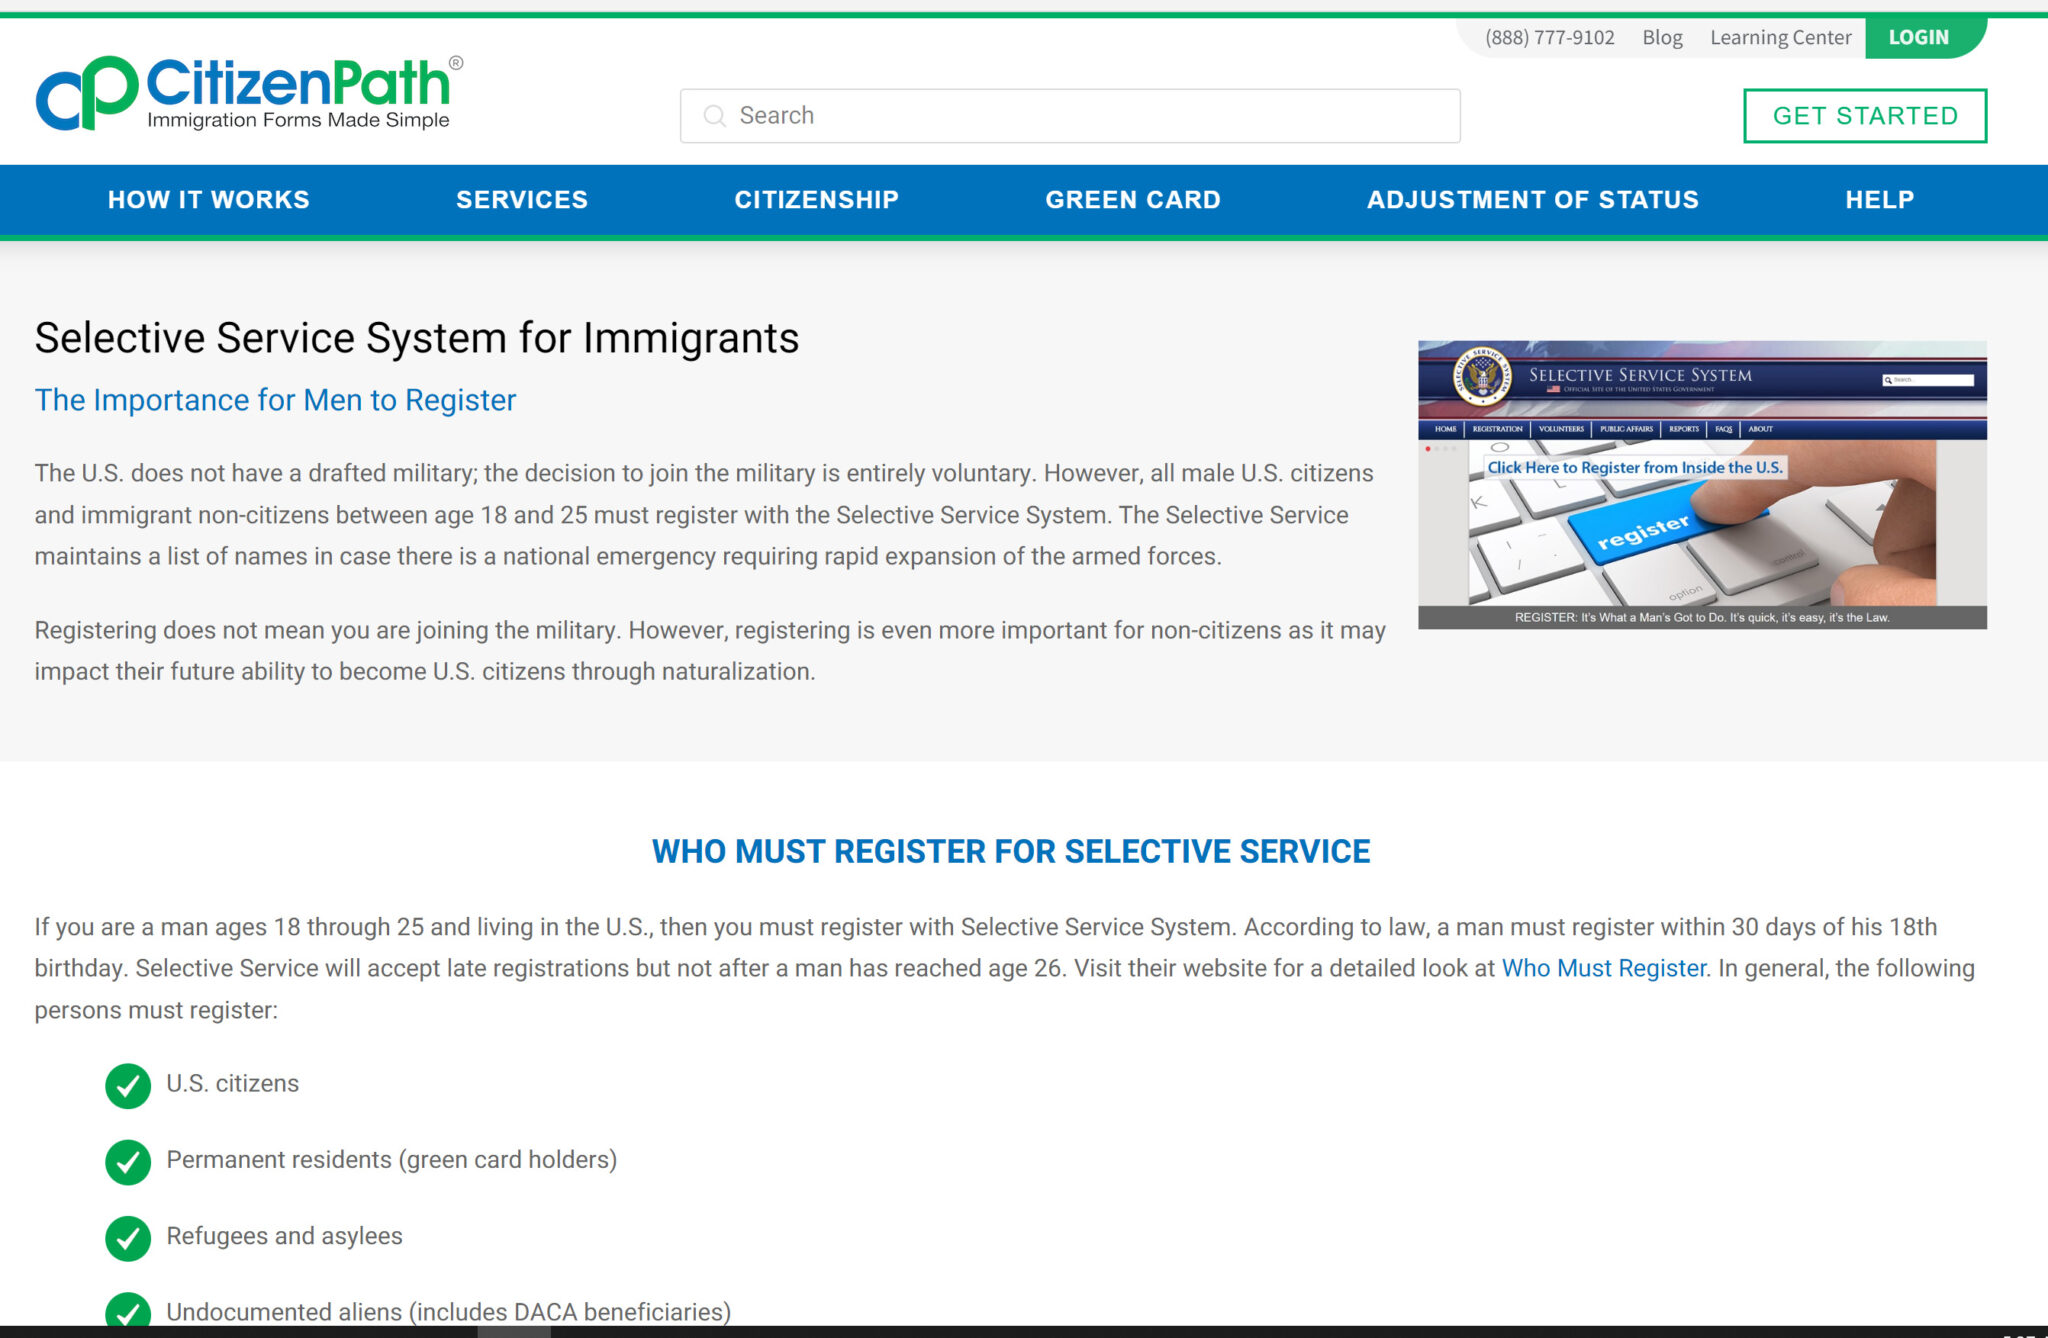Click 'Immigration Forms Made Simple' tagline
2048x1338 pixels.
click(x=298, y=120)
